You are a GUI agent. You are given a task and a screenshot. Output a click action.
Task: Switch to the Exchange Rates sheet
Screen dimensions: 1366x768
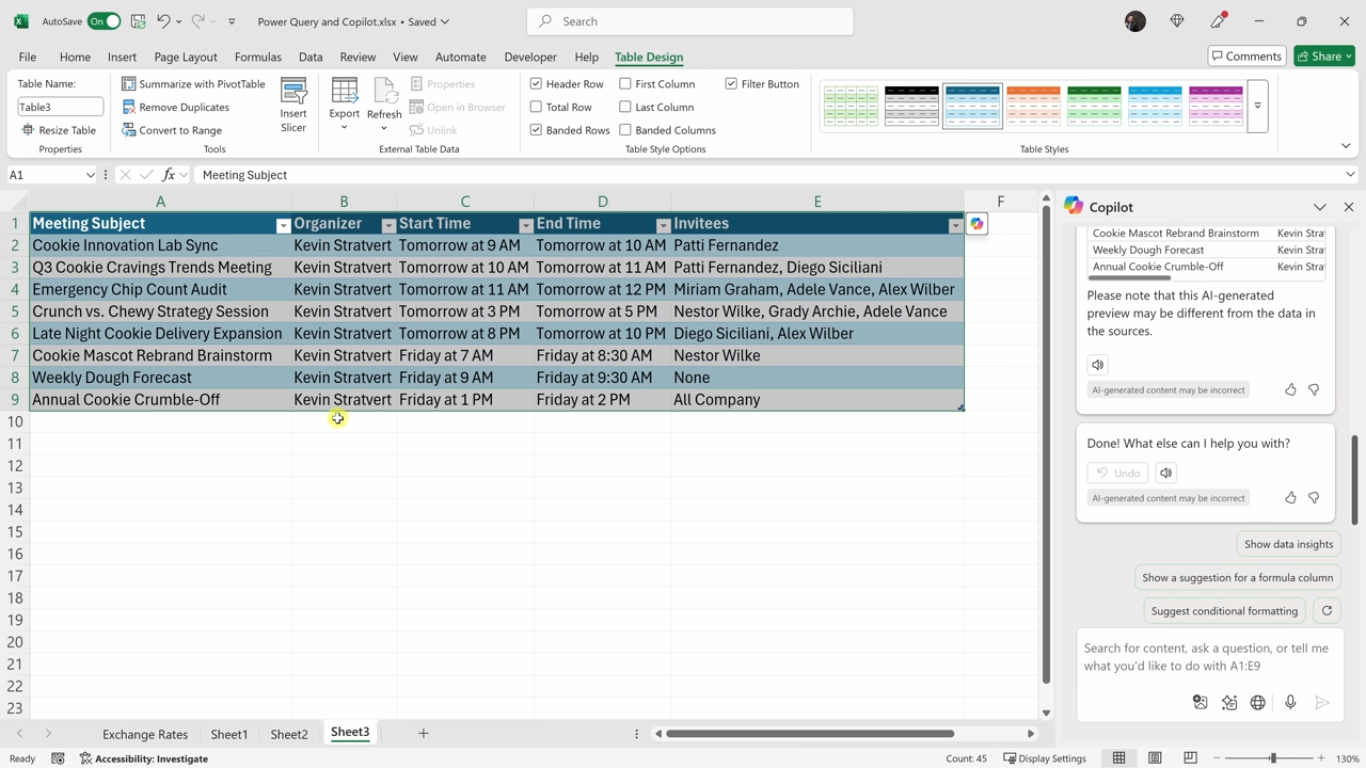tap(145, 734)
